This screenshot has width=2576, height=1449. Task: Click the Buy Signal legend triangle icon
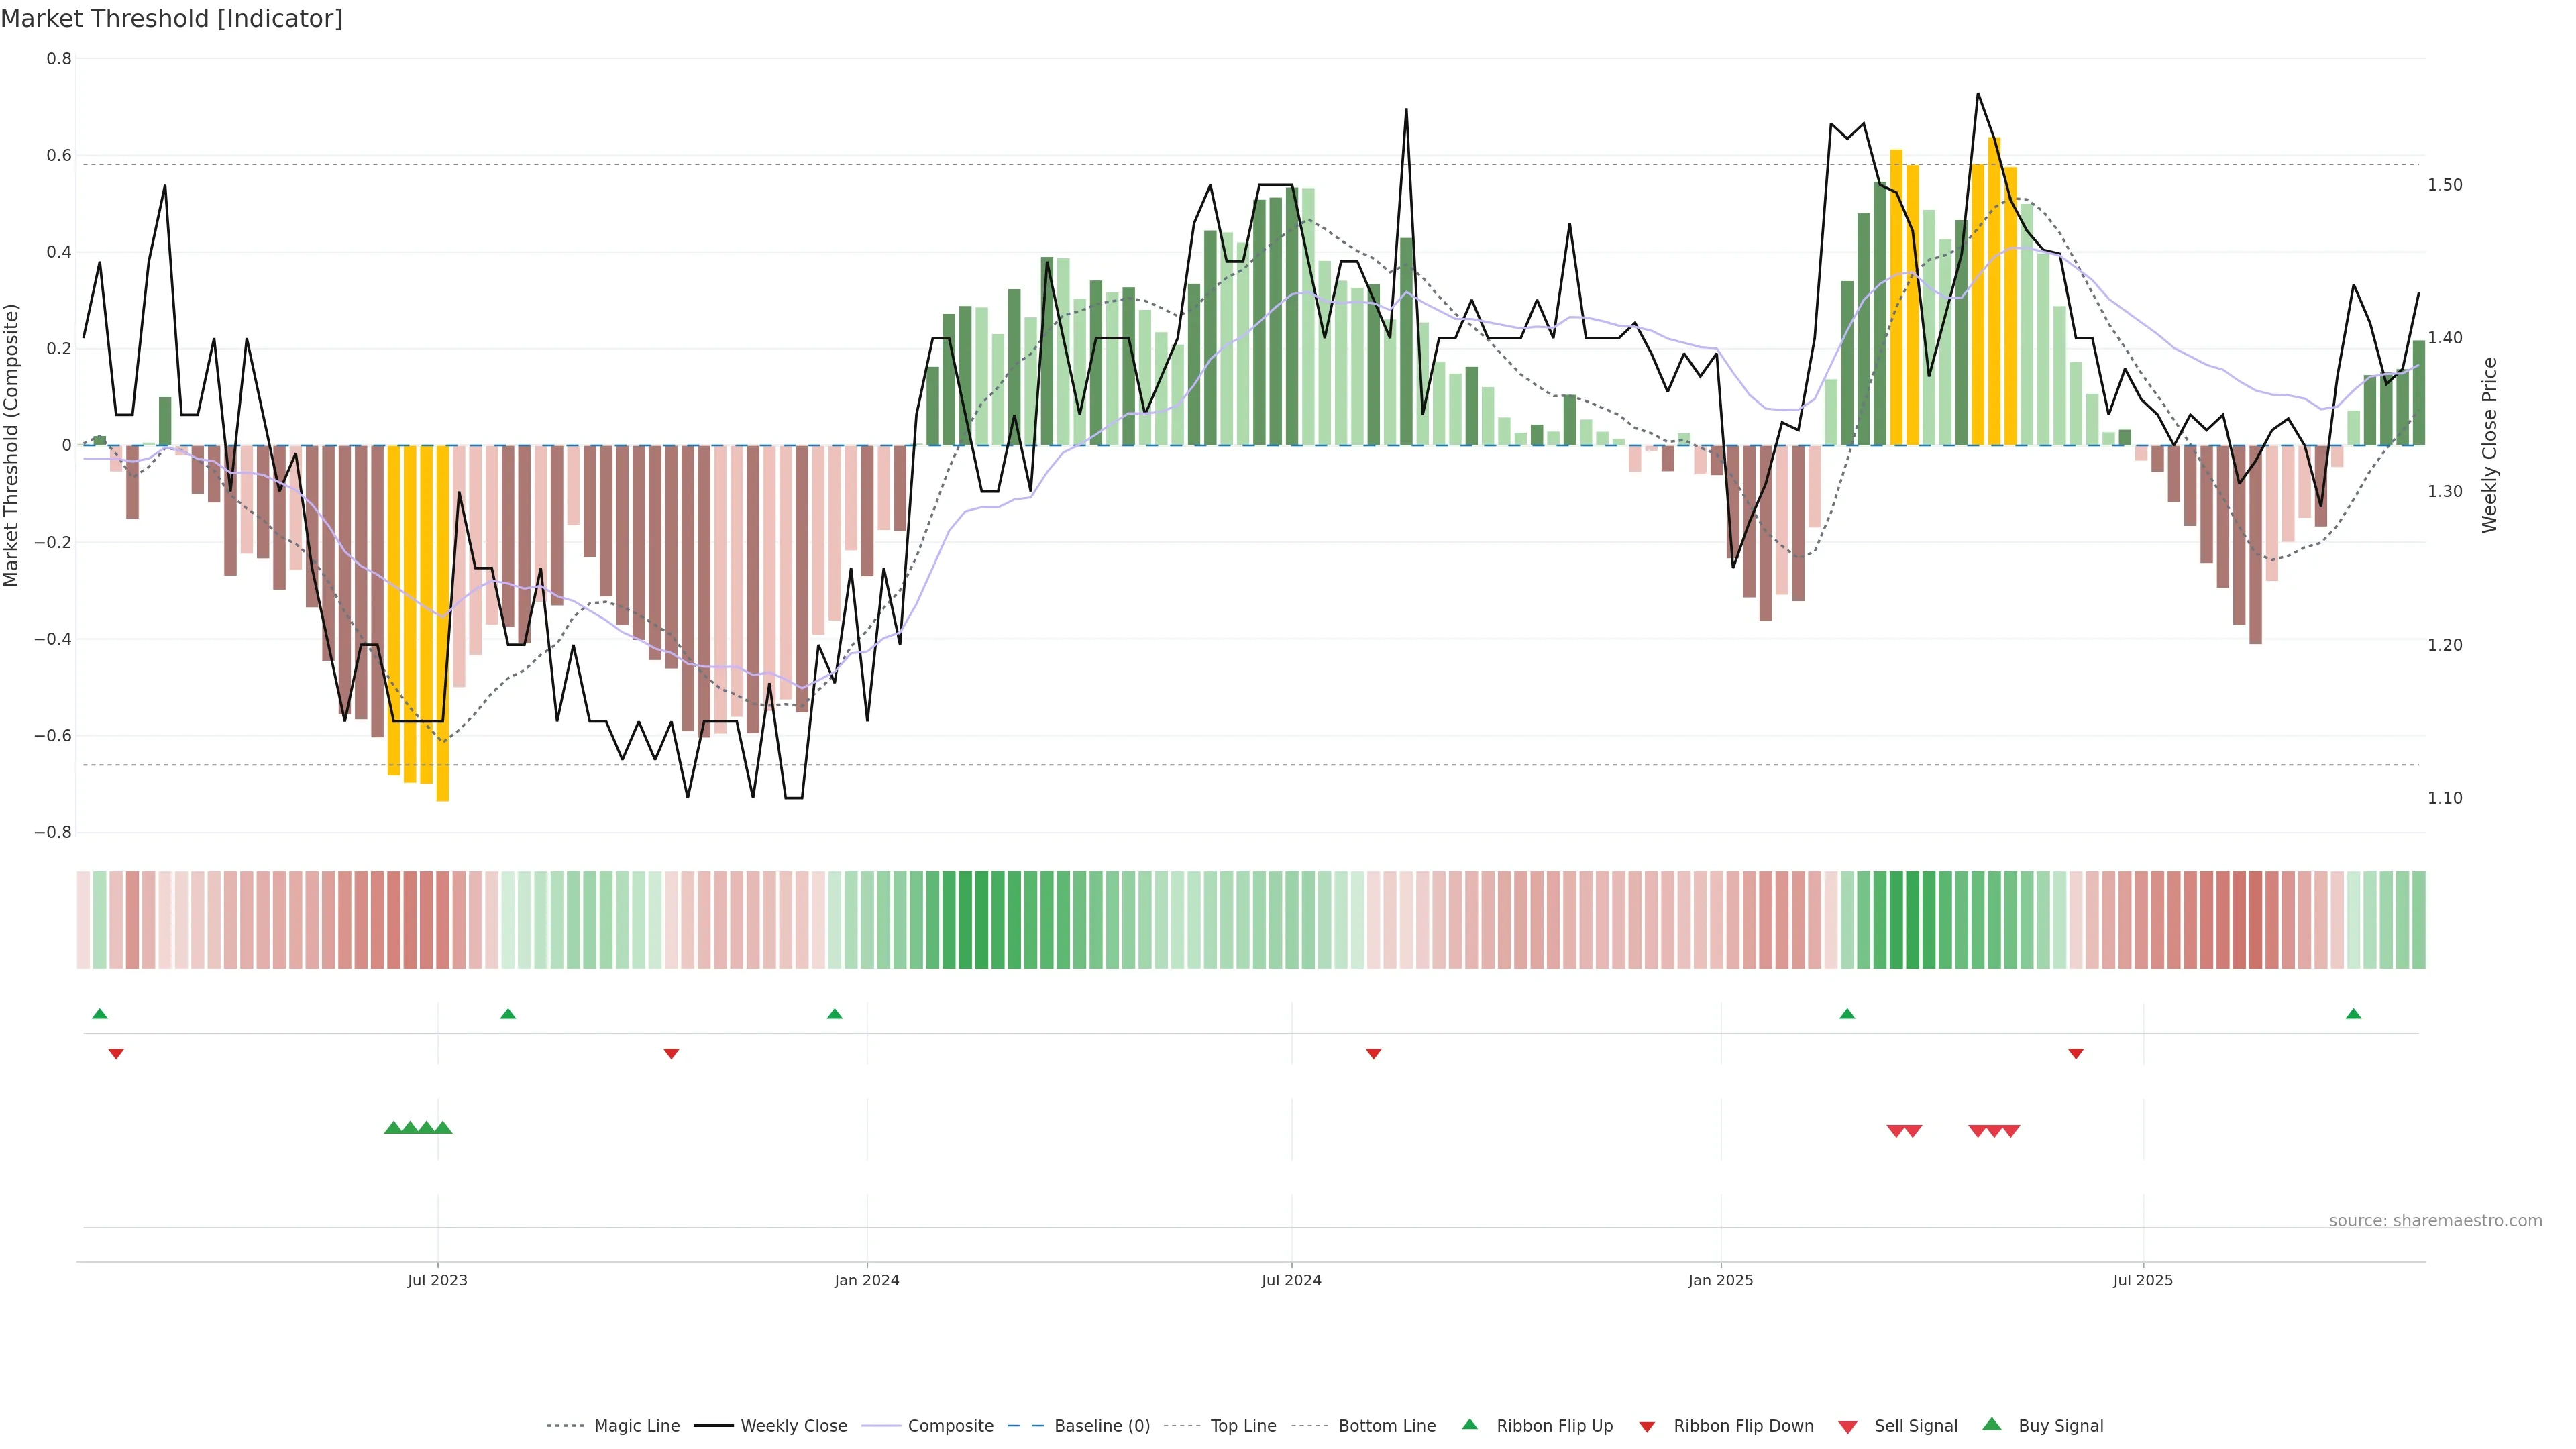click(1992, 1424)
